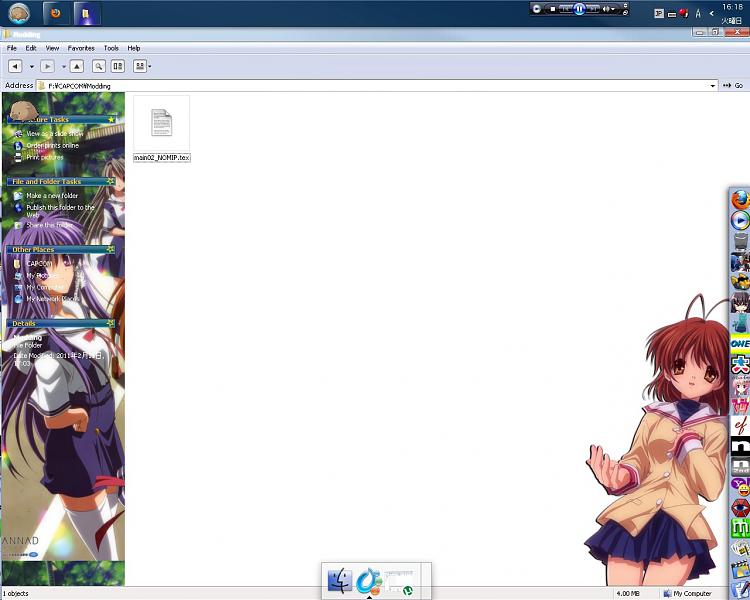
Task: Collapse the Picture Tasks panel
Action: pyautogui.click(x=111, y=119)
